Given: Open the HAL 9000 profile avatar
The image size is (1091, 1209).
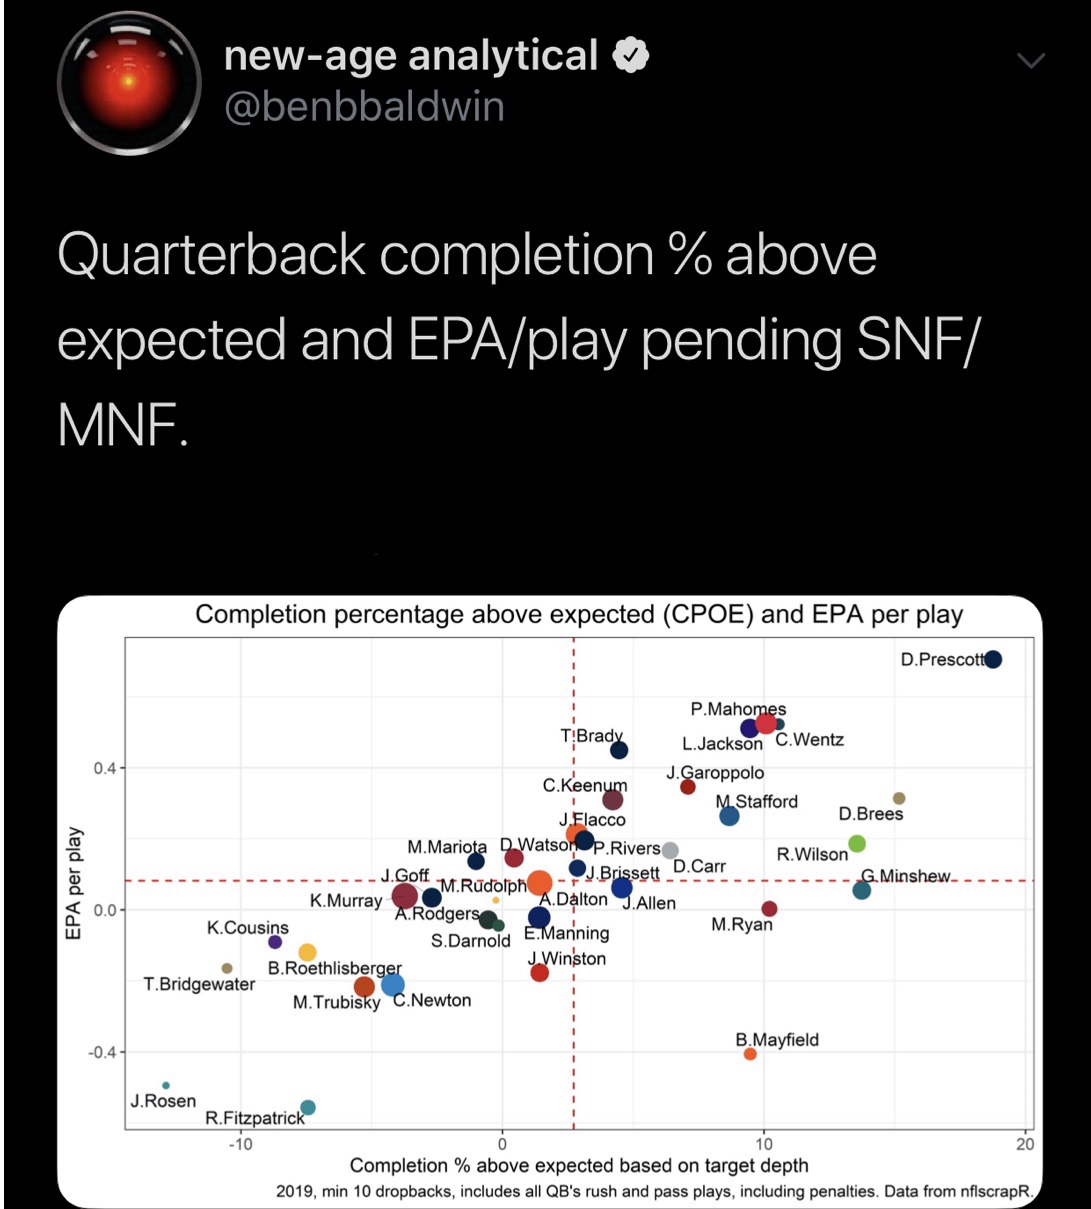Looking at the screenshot, I should 130,82.
